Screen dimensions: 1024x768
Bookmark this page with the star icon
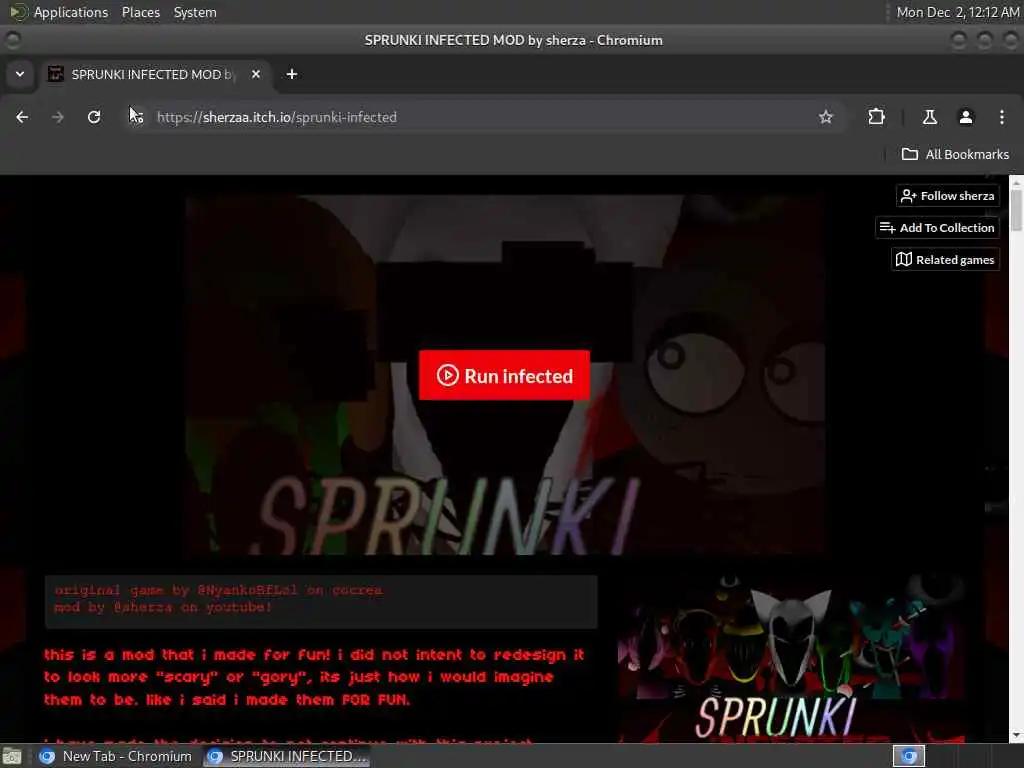(x=825, y=117)
